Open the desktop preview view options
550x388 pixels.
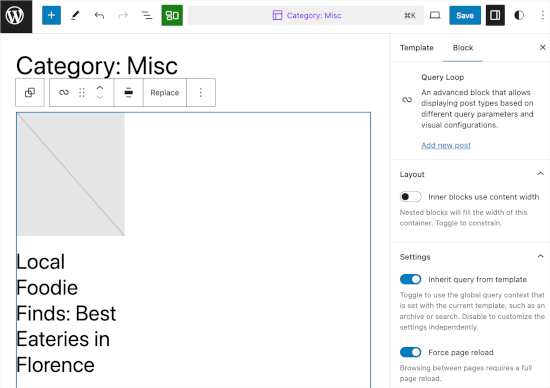(435, 15)
